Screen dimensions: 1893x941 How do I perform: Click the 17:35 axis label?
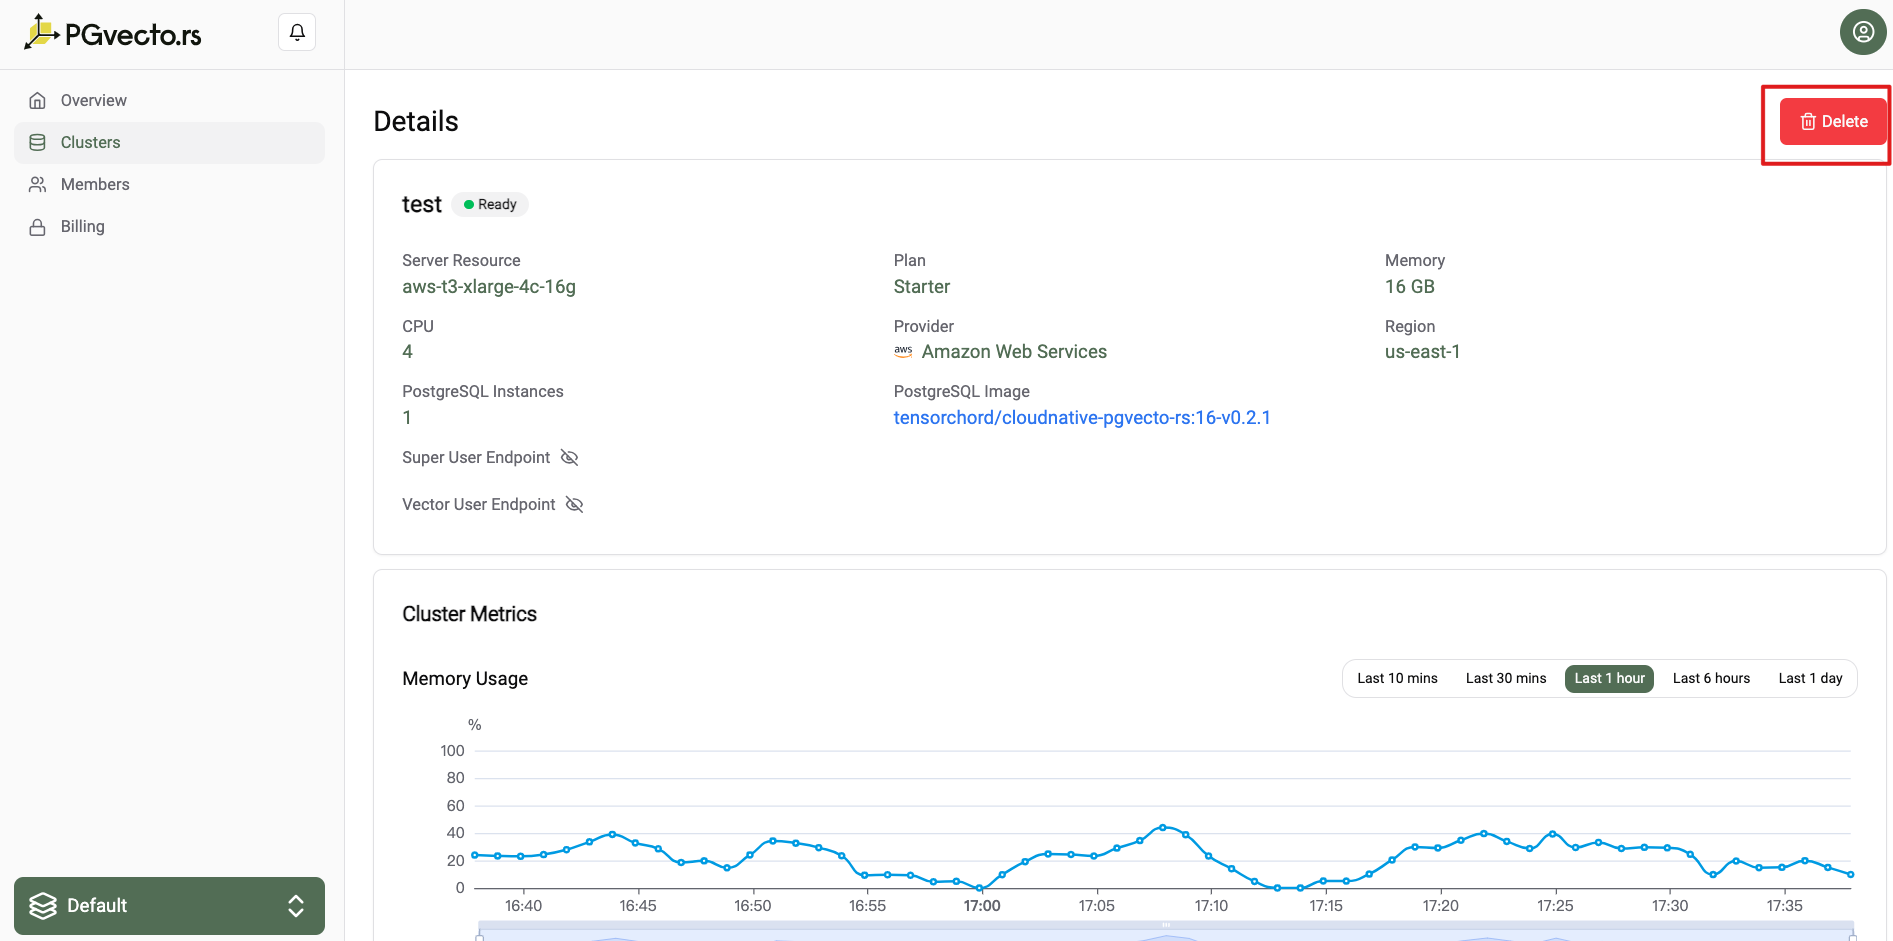coord(1784,906)
